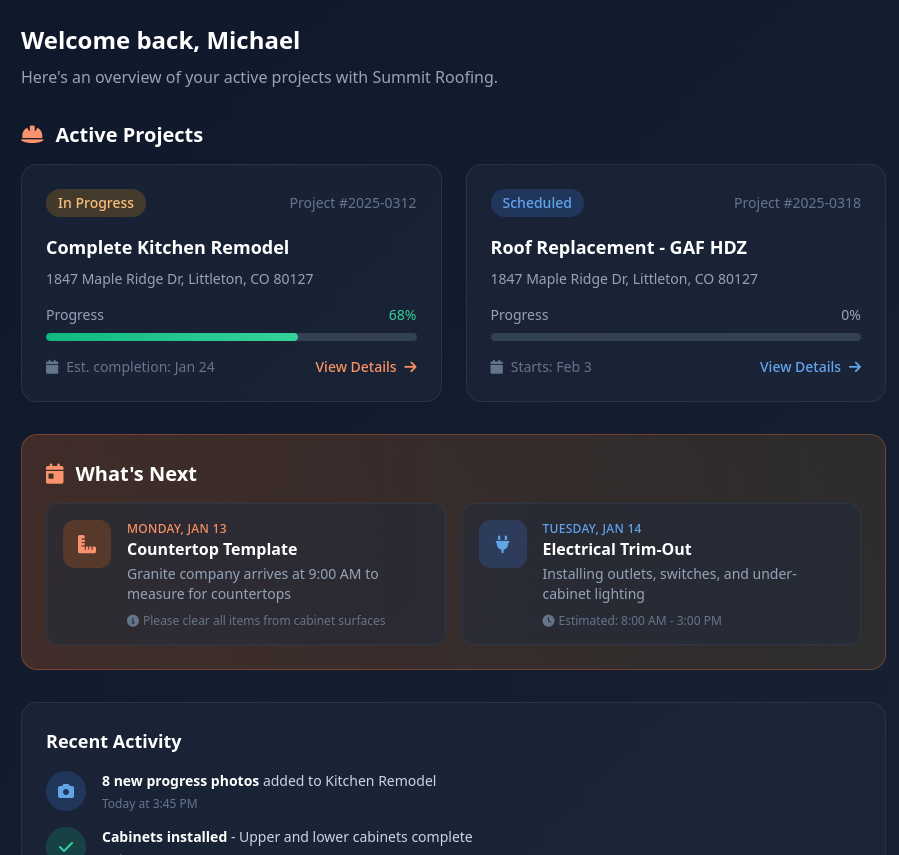The height and width of the screenshot is (855, 899).
Task: Click the ruler icon for Countertop Template
Action: 87,544
